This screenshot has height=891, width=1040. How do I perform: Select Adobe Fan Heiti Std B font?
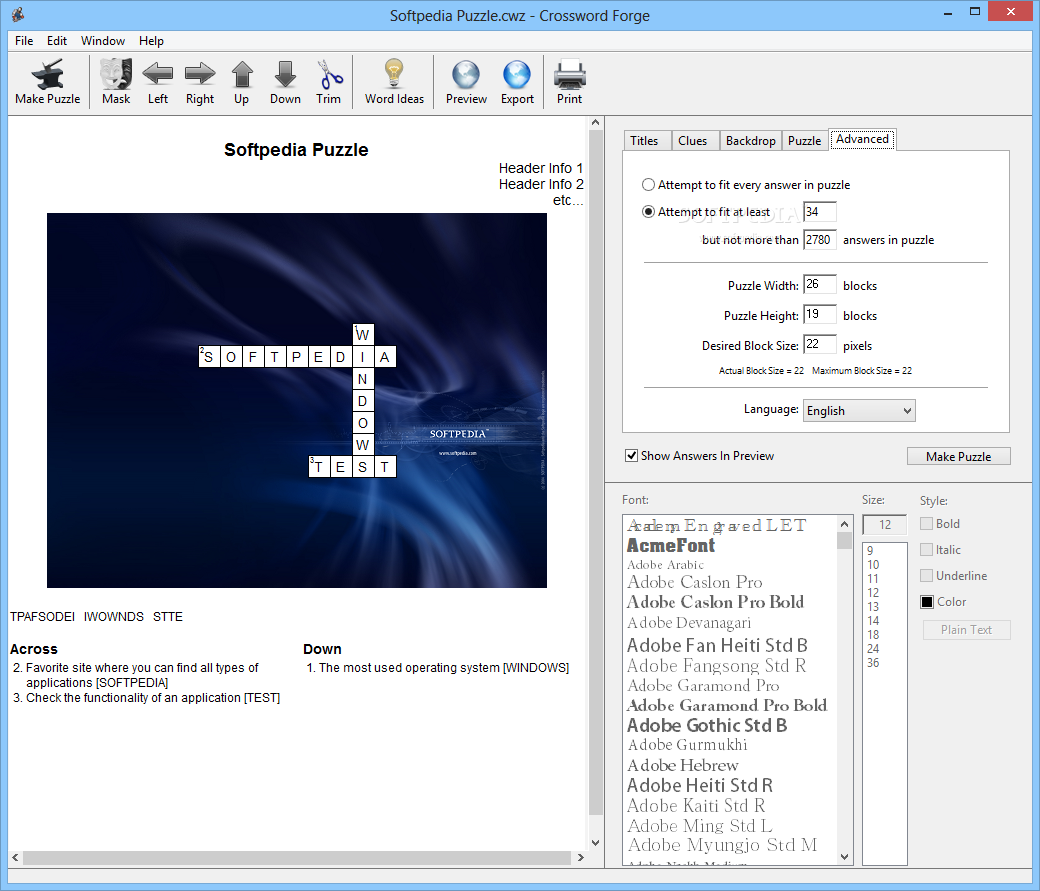[x=717, y=645]
